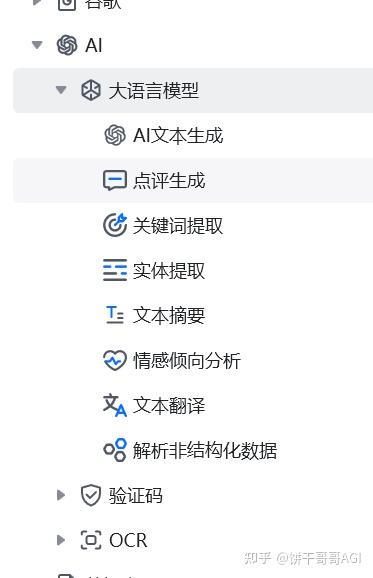373x578 pixels.
Task: Click the heart pulse icon for 情感倾向分析
Action: click(x=115, y=360)
